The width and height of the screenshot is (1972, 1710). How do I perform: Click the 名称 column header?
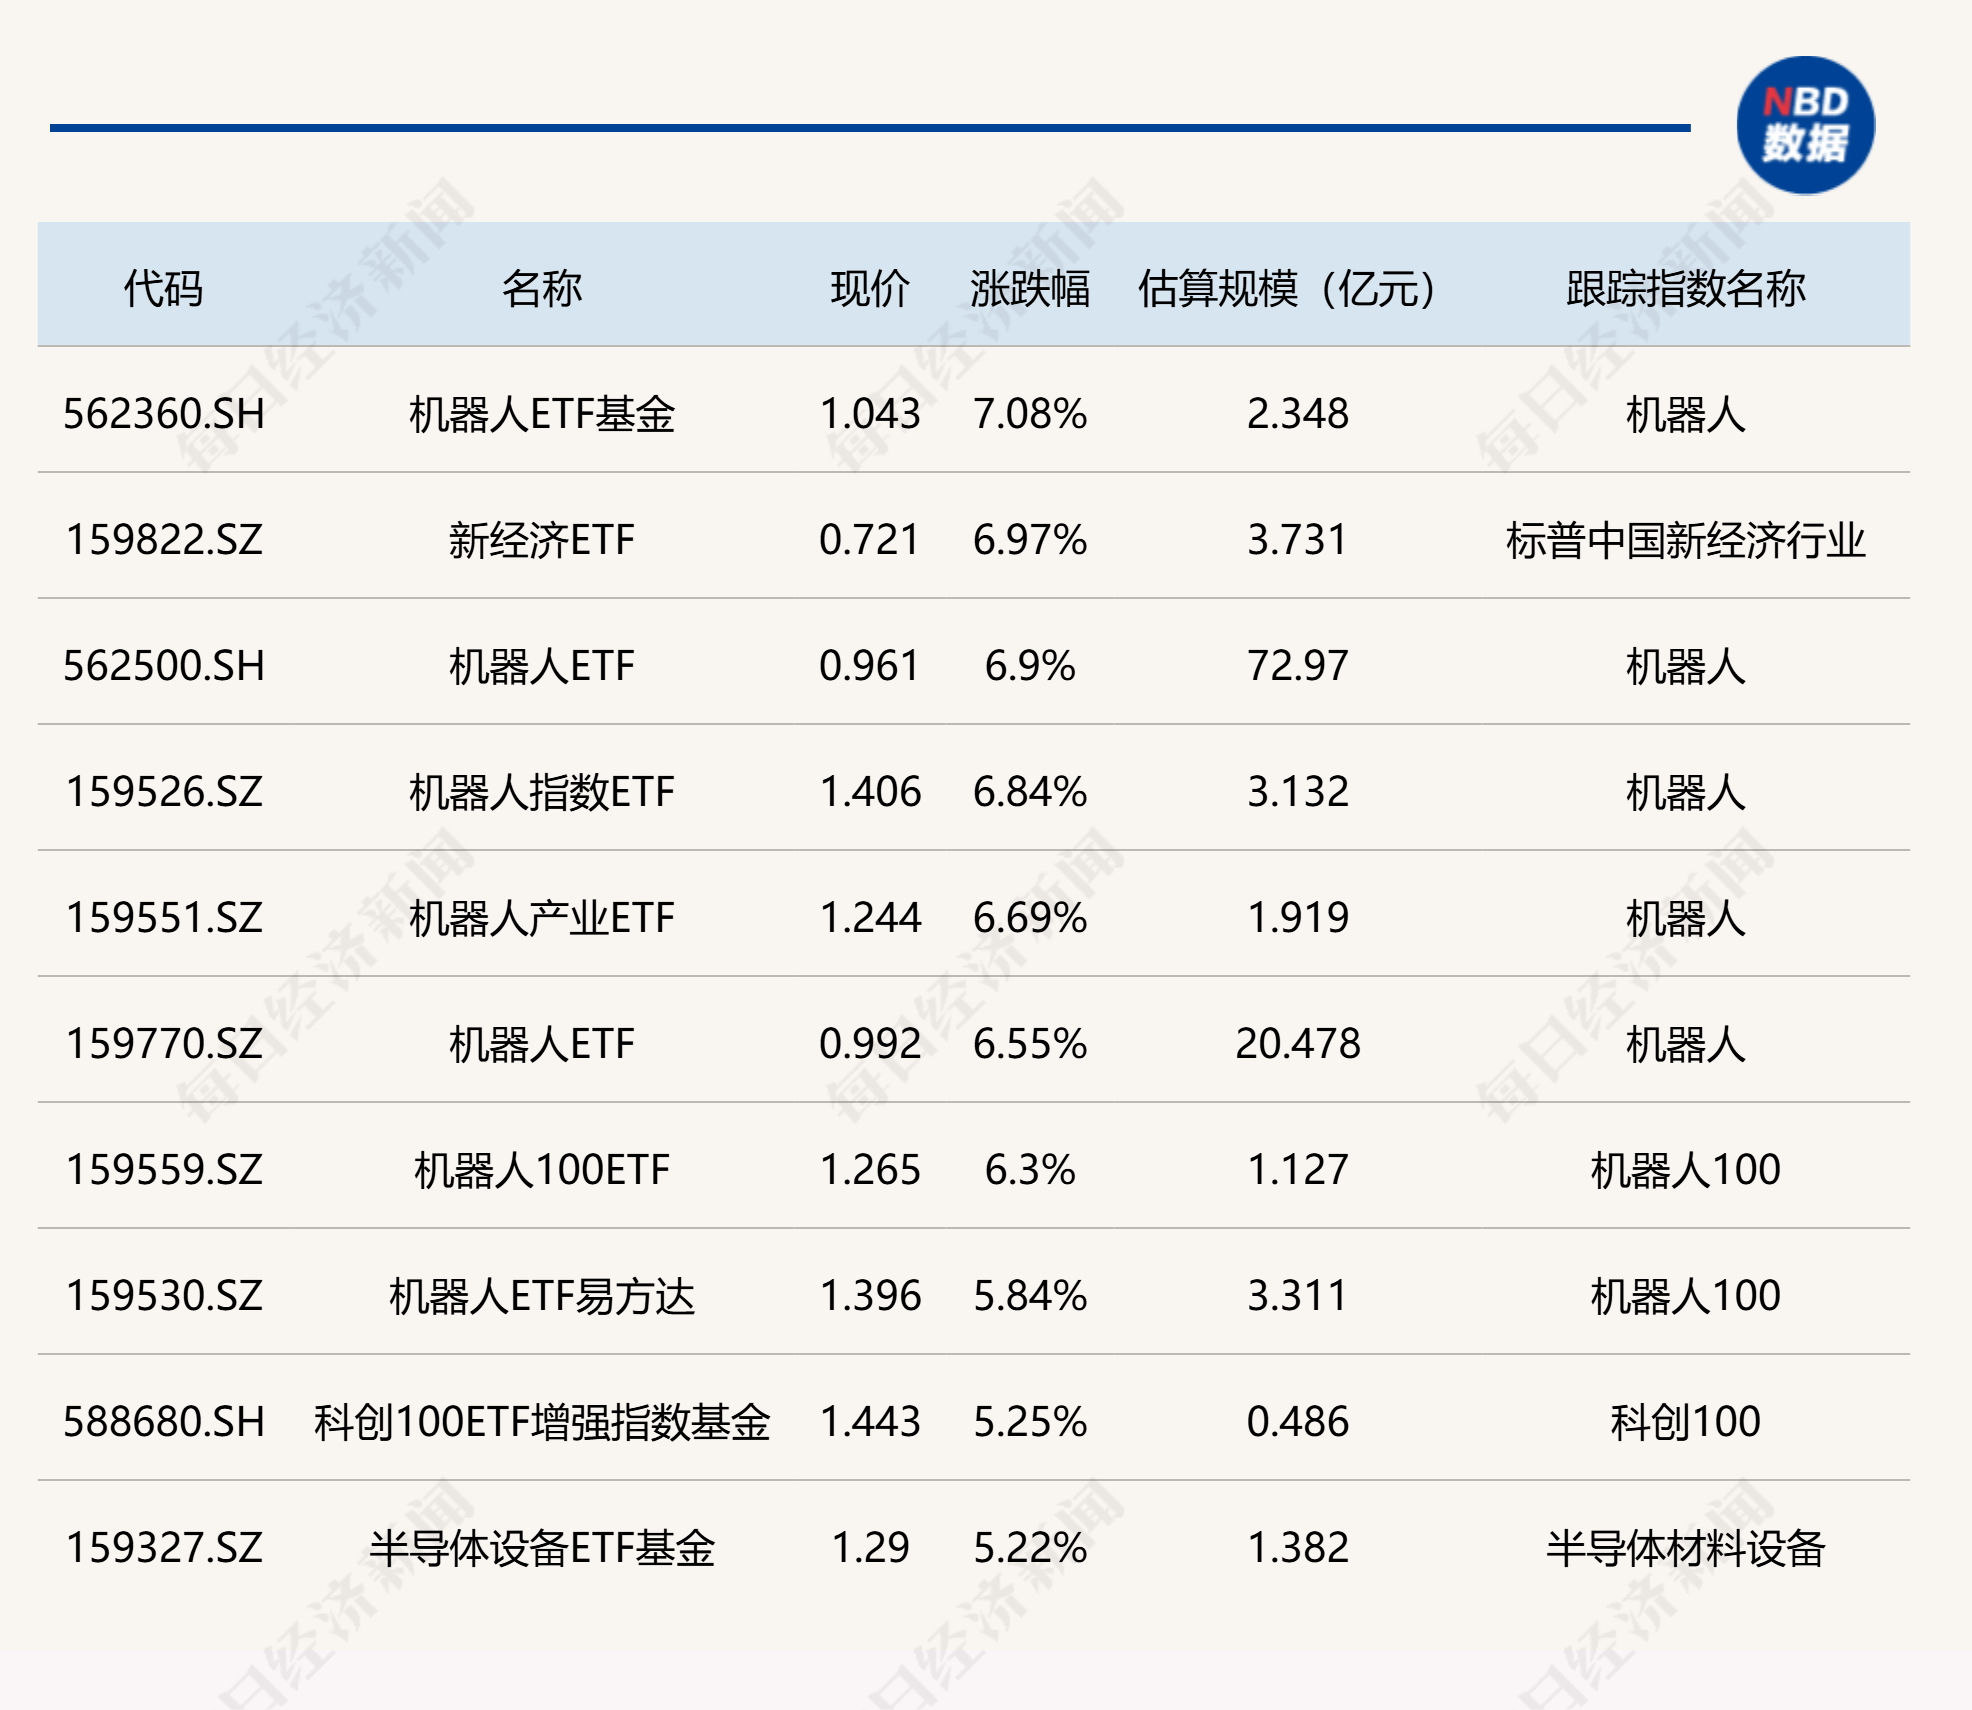click(x=545, y=285)
